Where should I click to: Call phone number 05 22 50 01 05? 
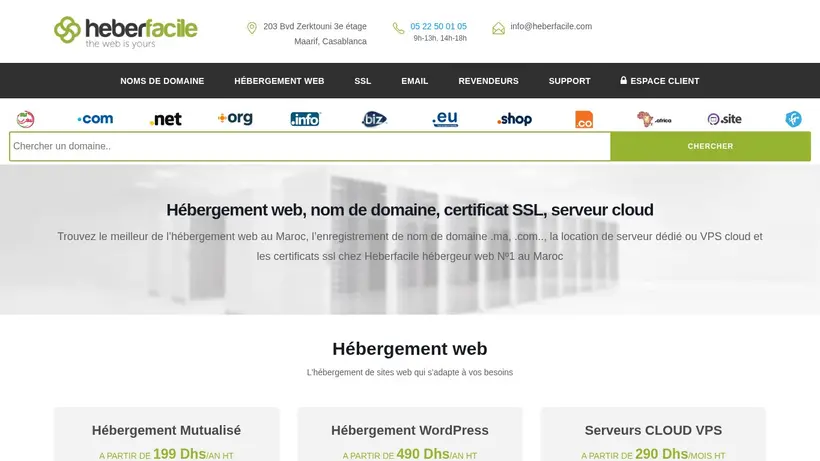(438, 26)
